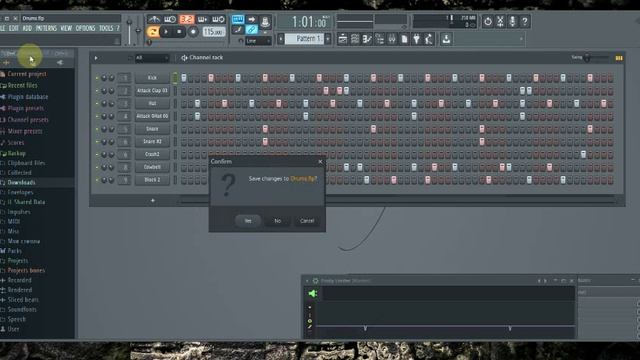Toggle loop recording icon

tap(218, 19)
